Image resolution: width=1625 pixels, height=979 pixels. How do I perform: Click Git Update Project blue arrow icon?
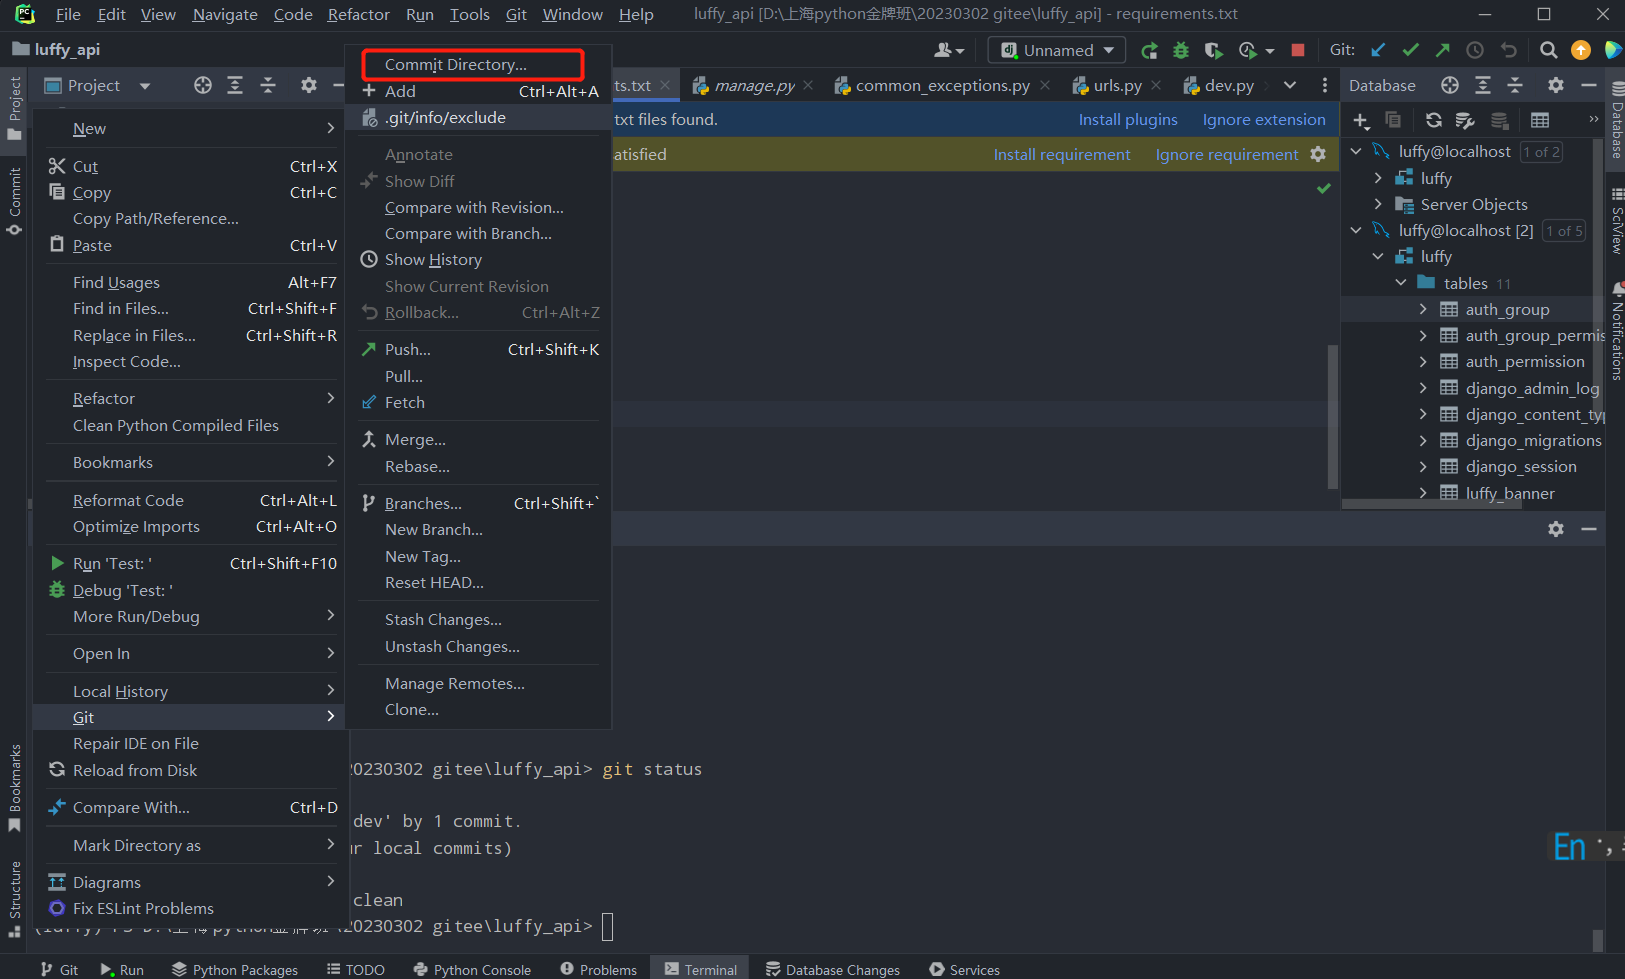point(1378,50)
